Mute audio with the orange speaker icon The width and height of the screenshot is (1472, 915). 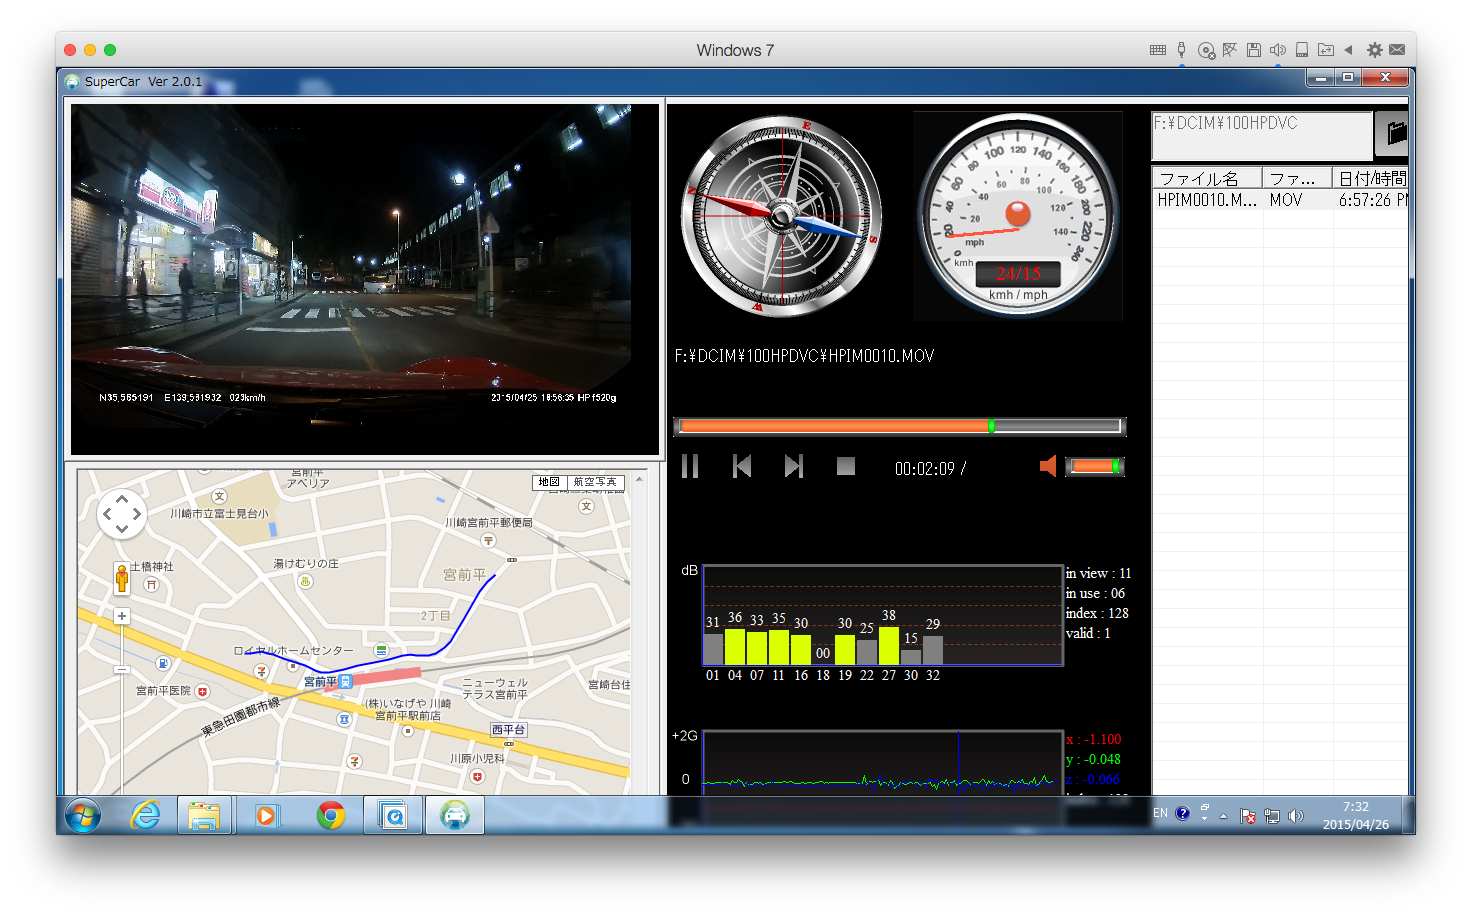pos(1048,466)
